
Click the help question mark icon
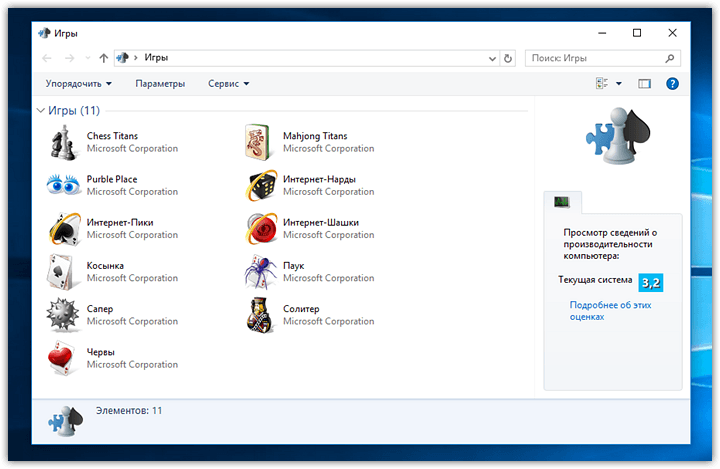click(672, 84)
